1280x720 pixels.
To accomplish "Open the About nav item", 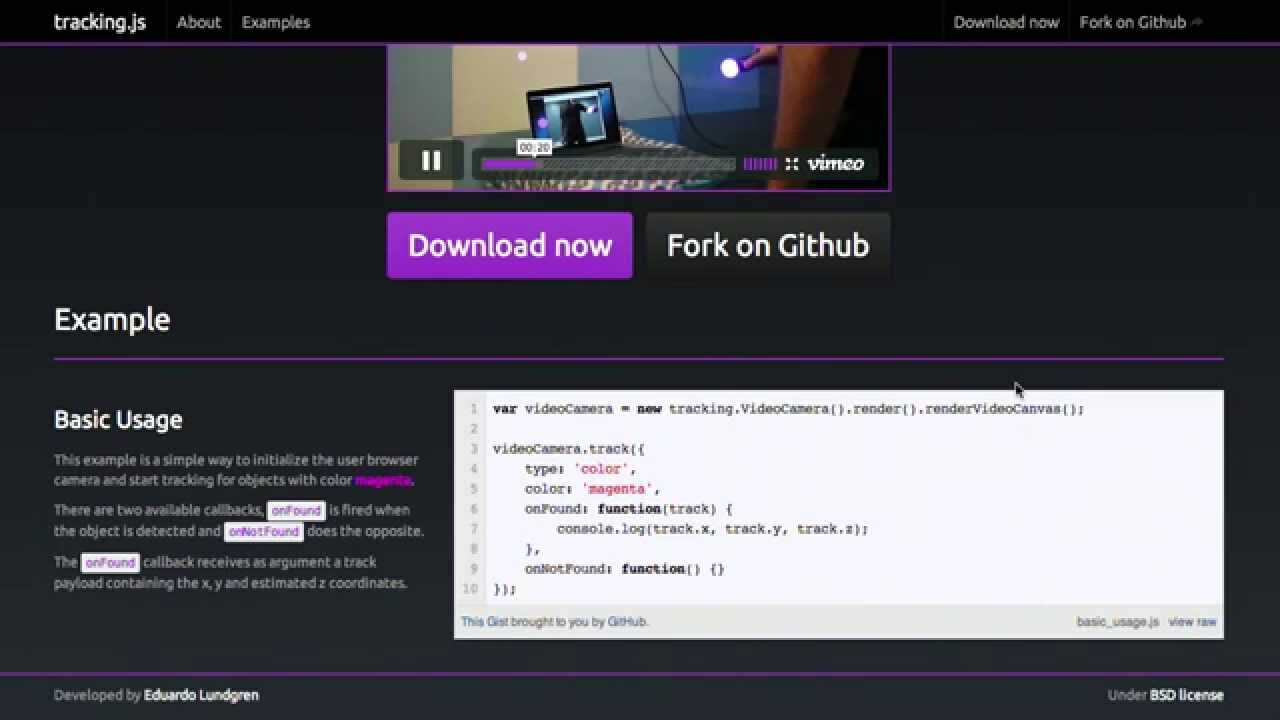I will click(x=199, y=22).
